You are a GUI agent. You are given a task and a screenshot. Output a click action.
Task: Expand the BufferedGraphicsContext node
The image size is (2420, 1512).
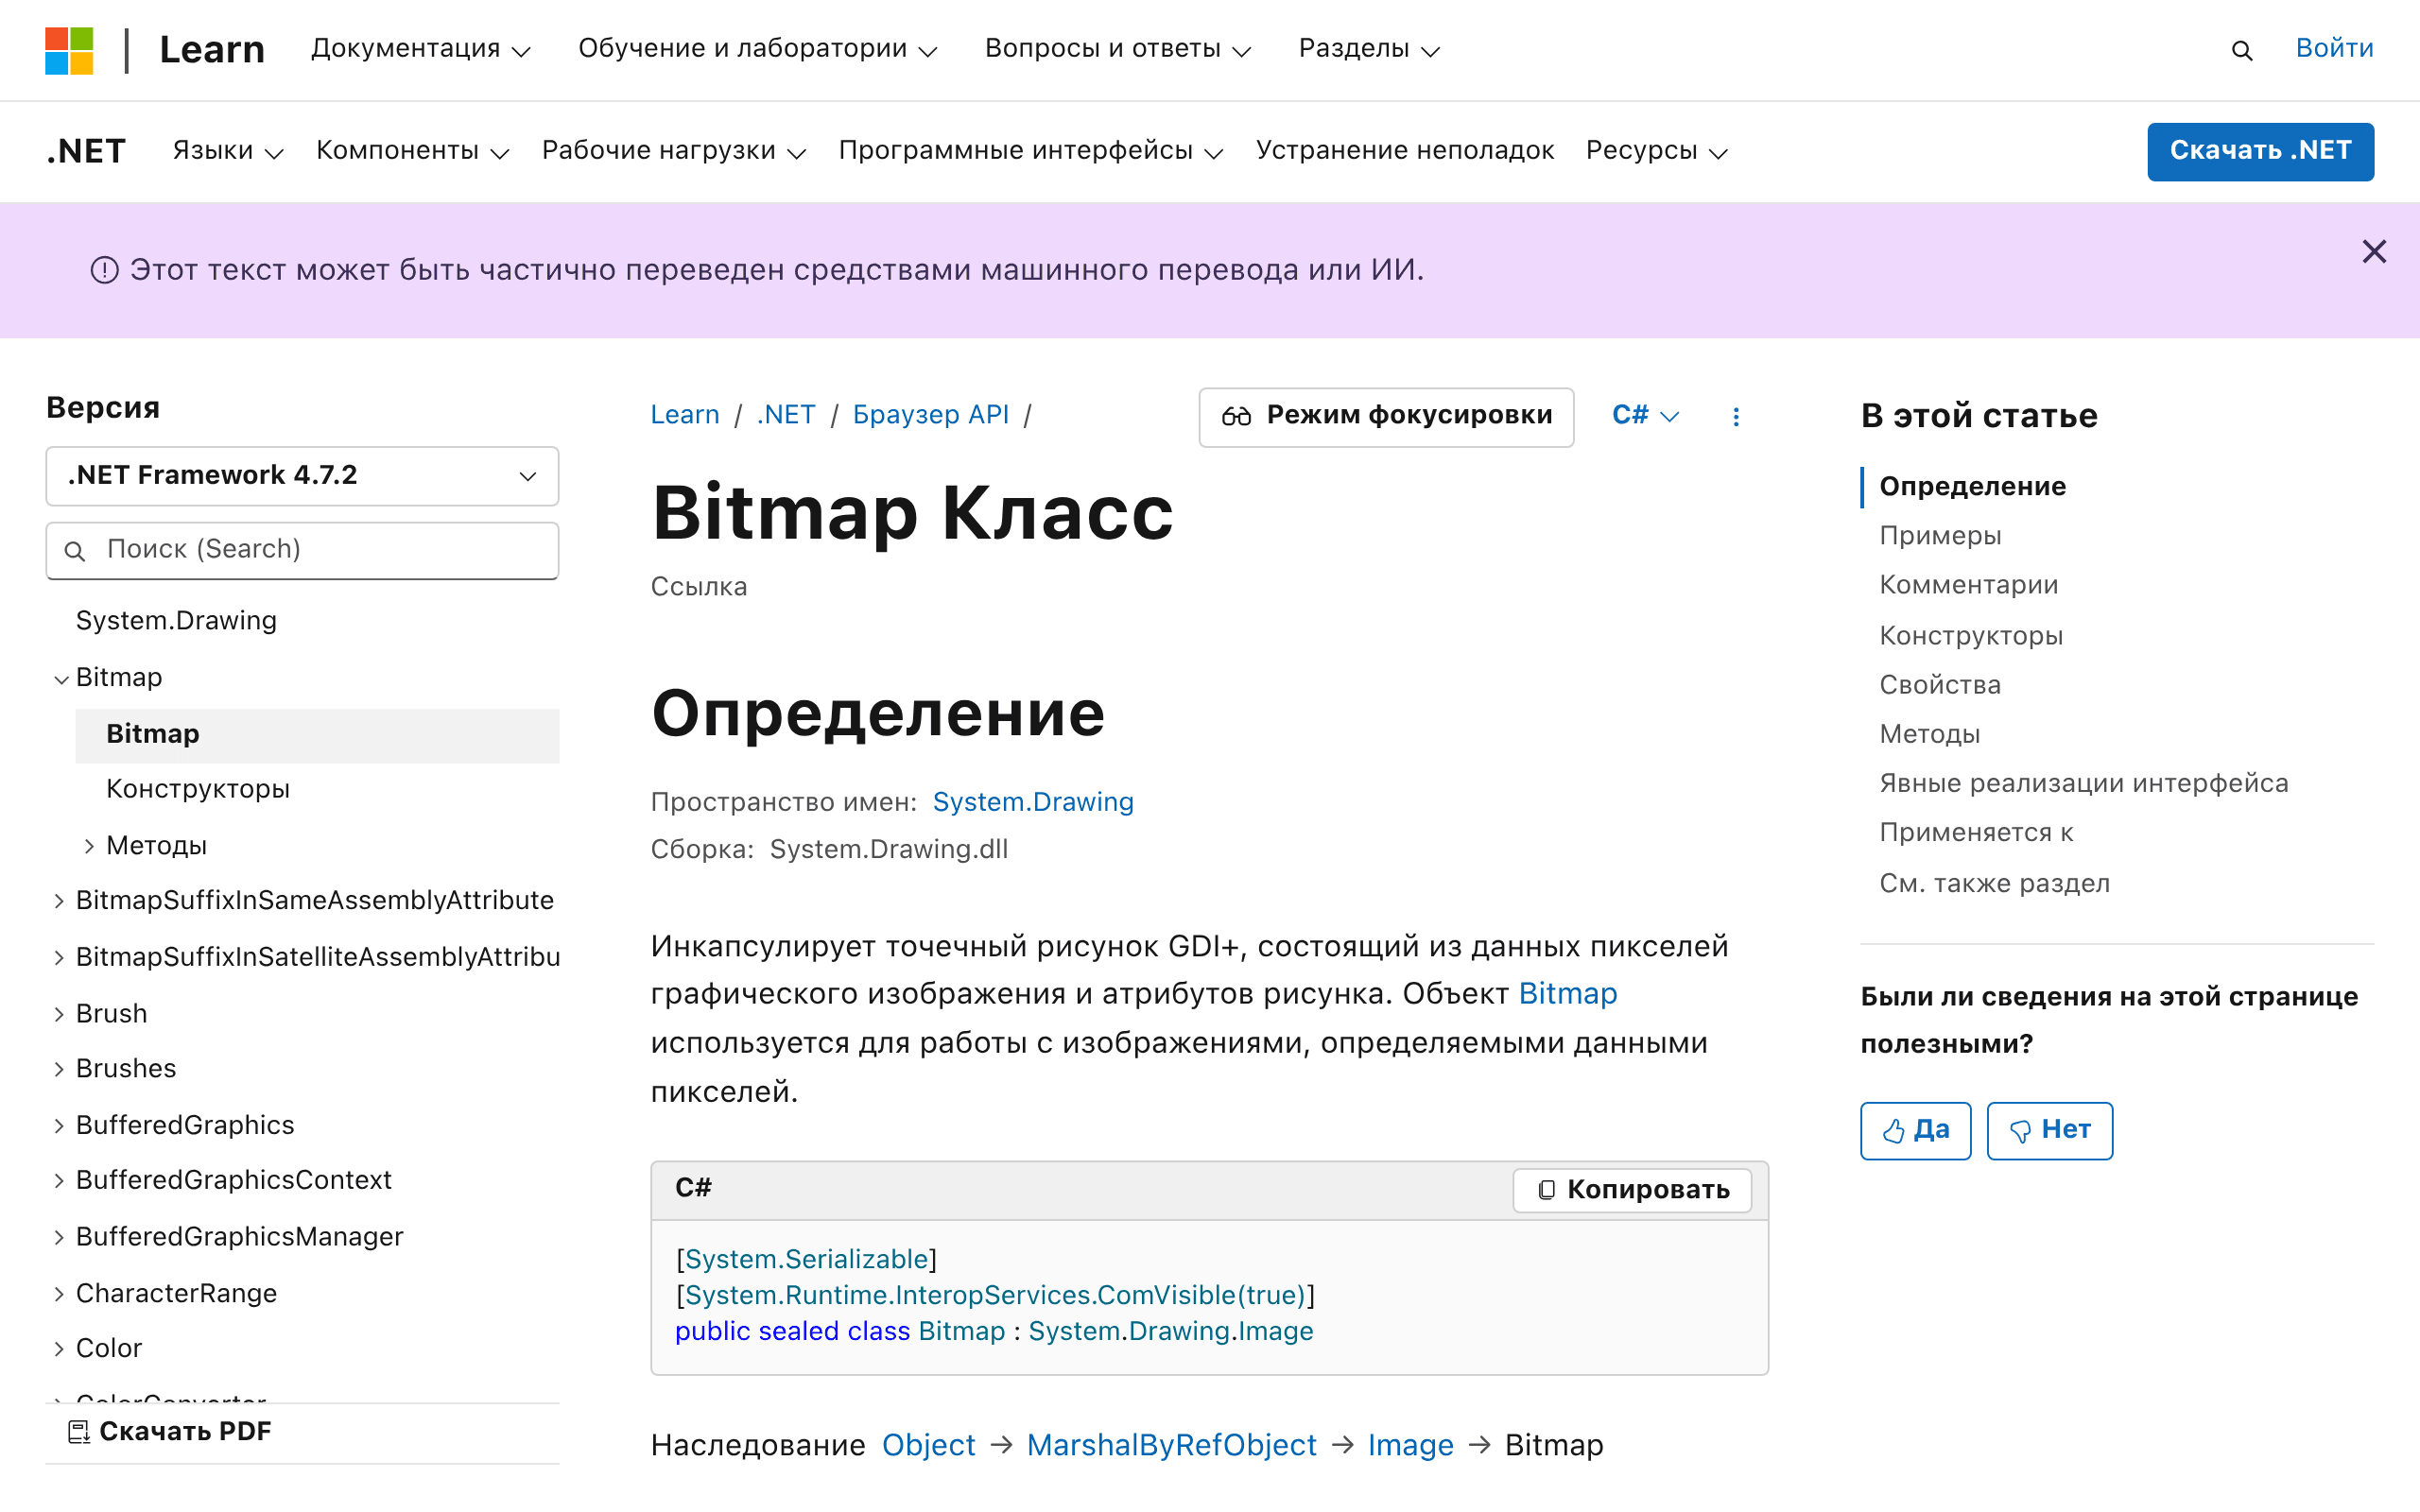pyautogui.click(x=60, y=1181)
